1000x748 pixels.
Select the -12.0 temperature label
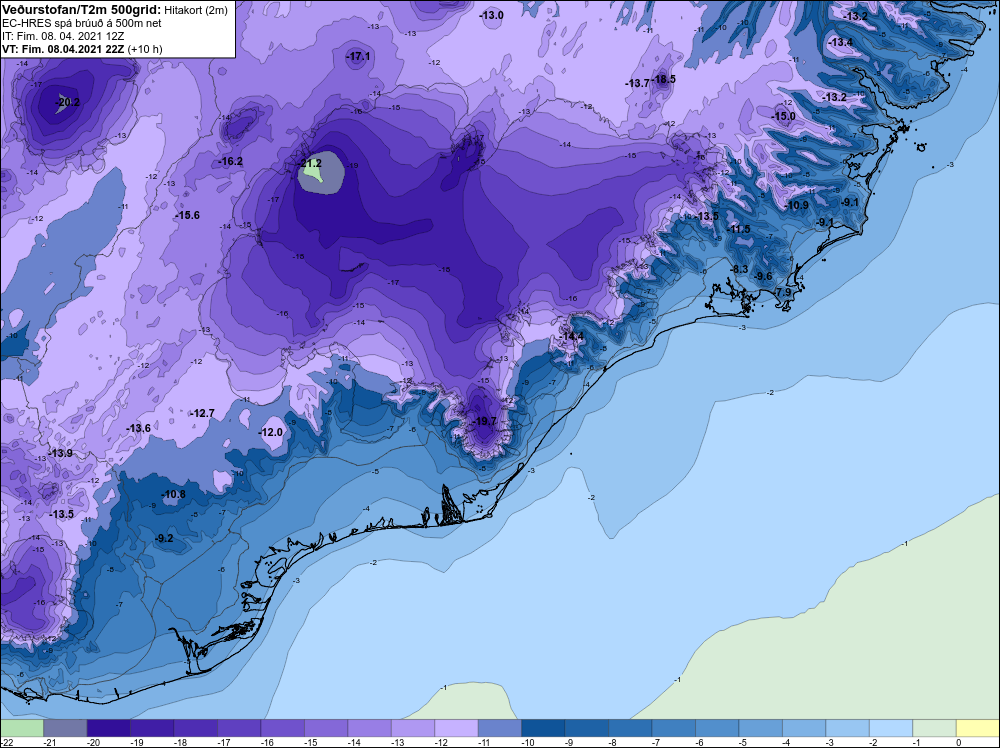tap(270, 432)
